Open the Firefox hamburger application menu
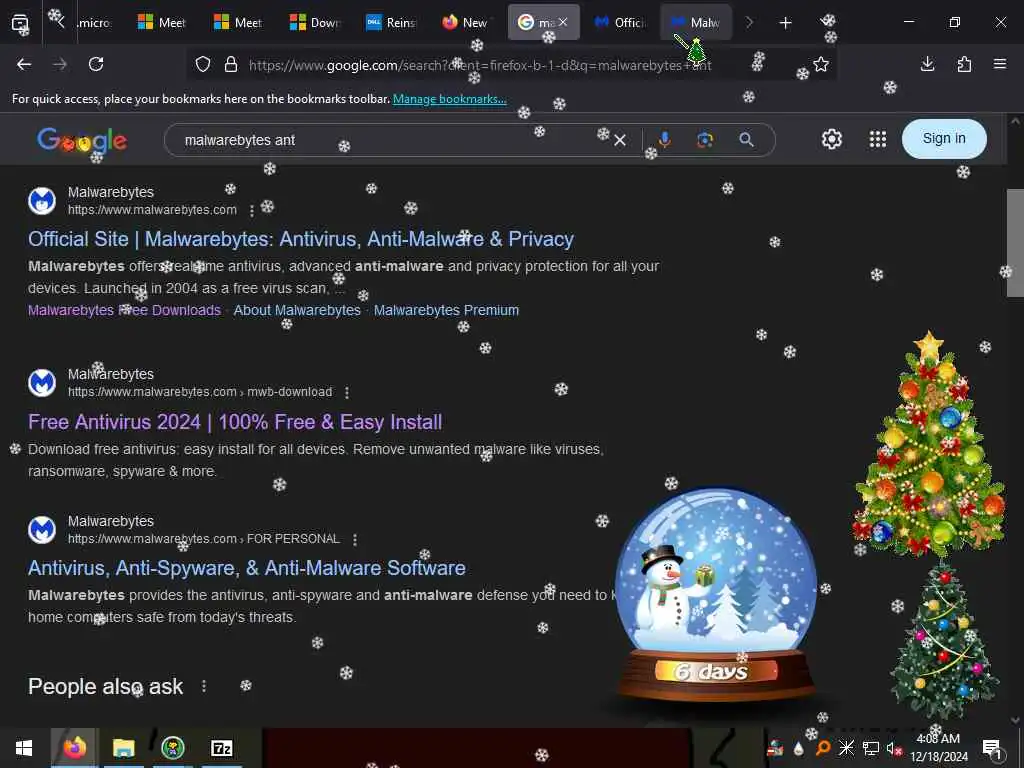 [x=1000, y=64]
